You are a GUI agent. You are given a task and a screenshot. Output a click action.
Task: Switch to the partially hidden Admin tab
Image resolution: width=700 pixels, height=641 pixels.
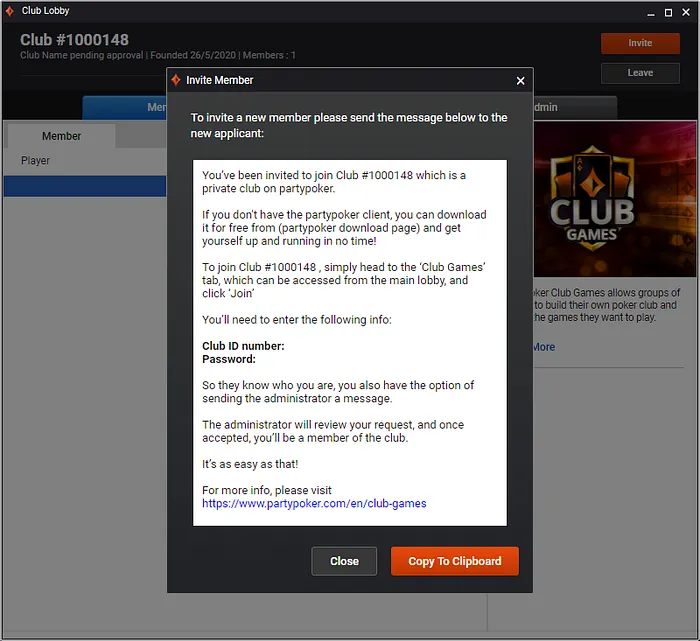pos(575,107)
